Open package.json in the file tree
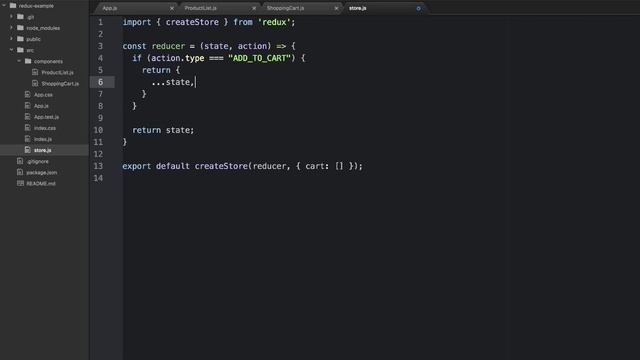640x360 pixels. point(42,172)
